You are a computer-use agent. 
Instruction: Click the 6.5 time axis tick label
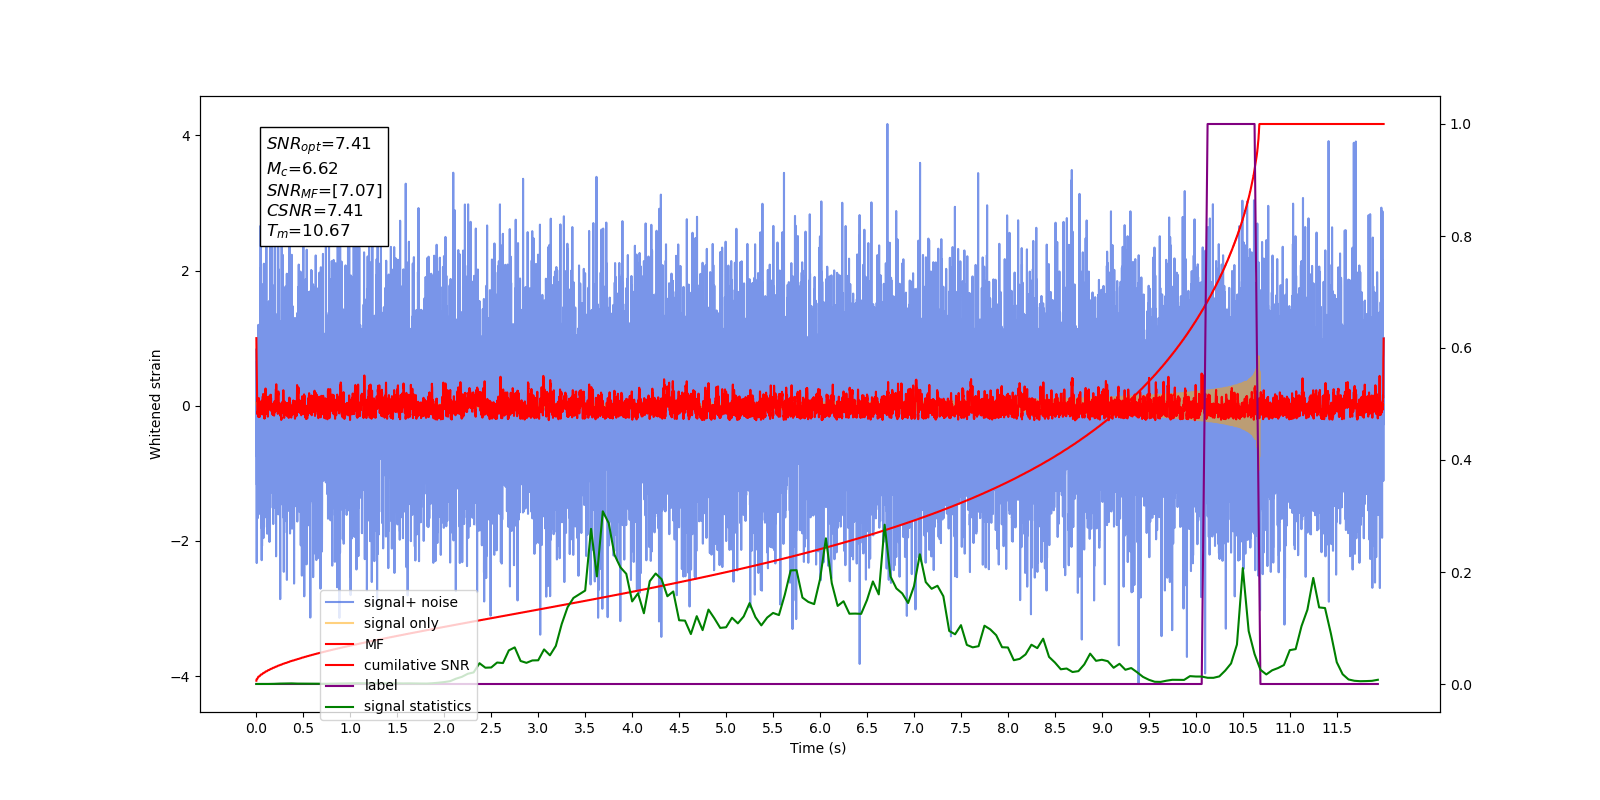click(x=867, y=728)
